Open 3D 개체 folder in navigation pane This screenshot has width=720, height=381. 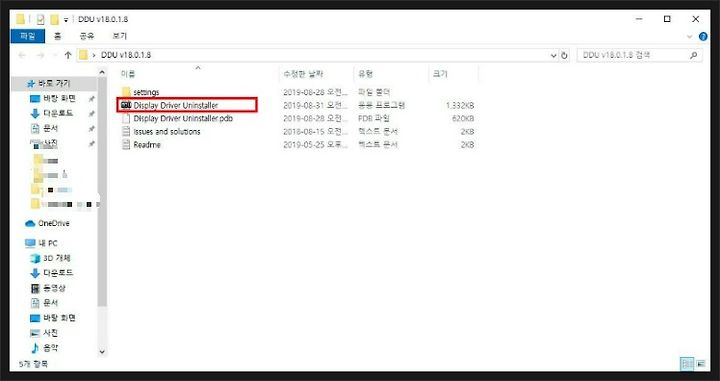pyautogui.click(x=51, y=258)
